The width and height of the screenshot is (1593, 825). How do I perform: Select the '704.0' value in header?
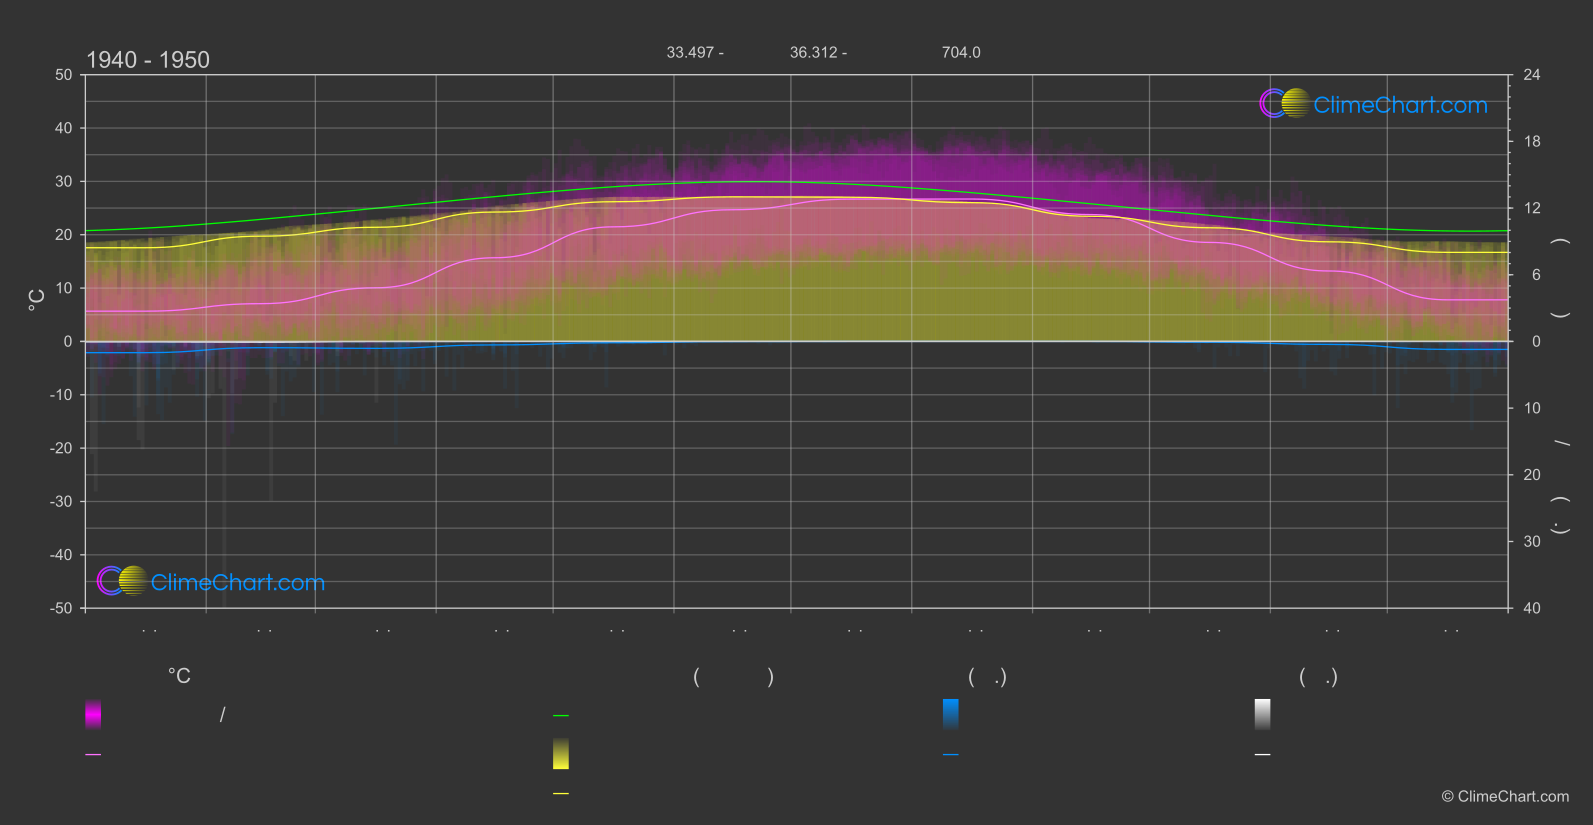coord(961,52)
